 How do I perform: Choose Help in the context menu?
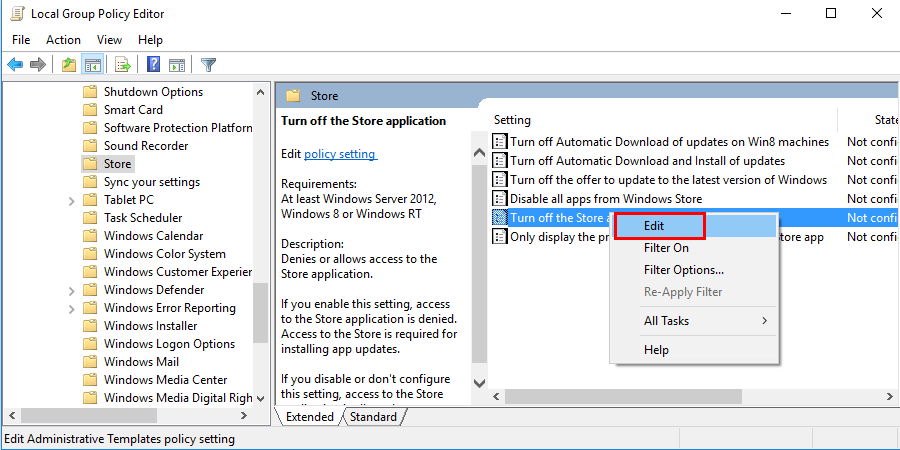click(x=694, y=350)
